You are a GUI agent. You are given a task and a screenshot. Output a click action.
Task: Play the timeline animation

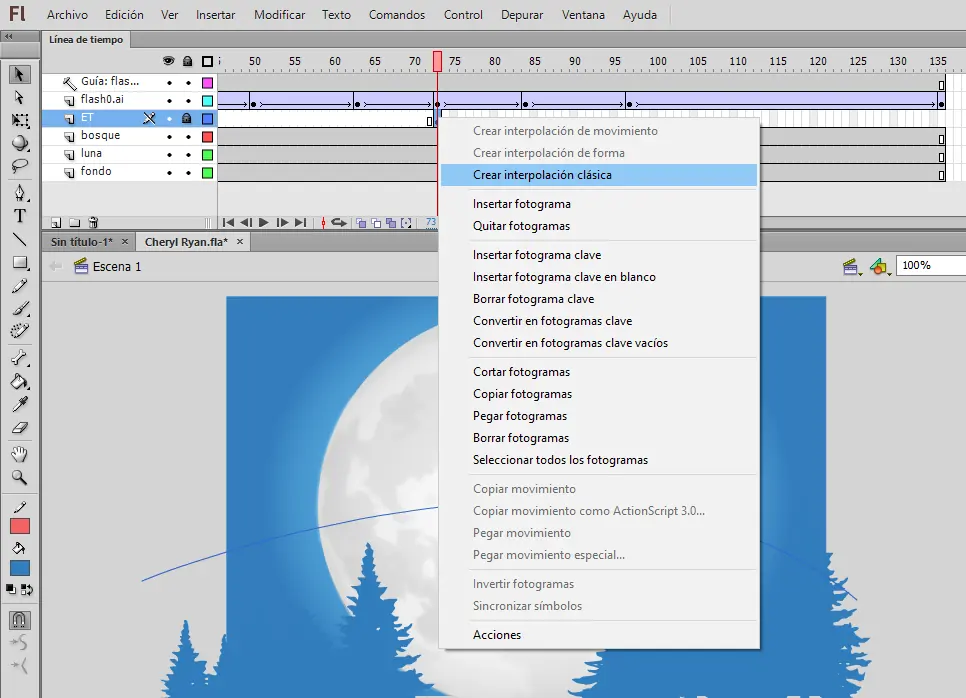(264, 222)
